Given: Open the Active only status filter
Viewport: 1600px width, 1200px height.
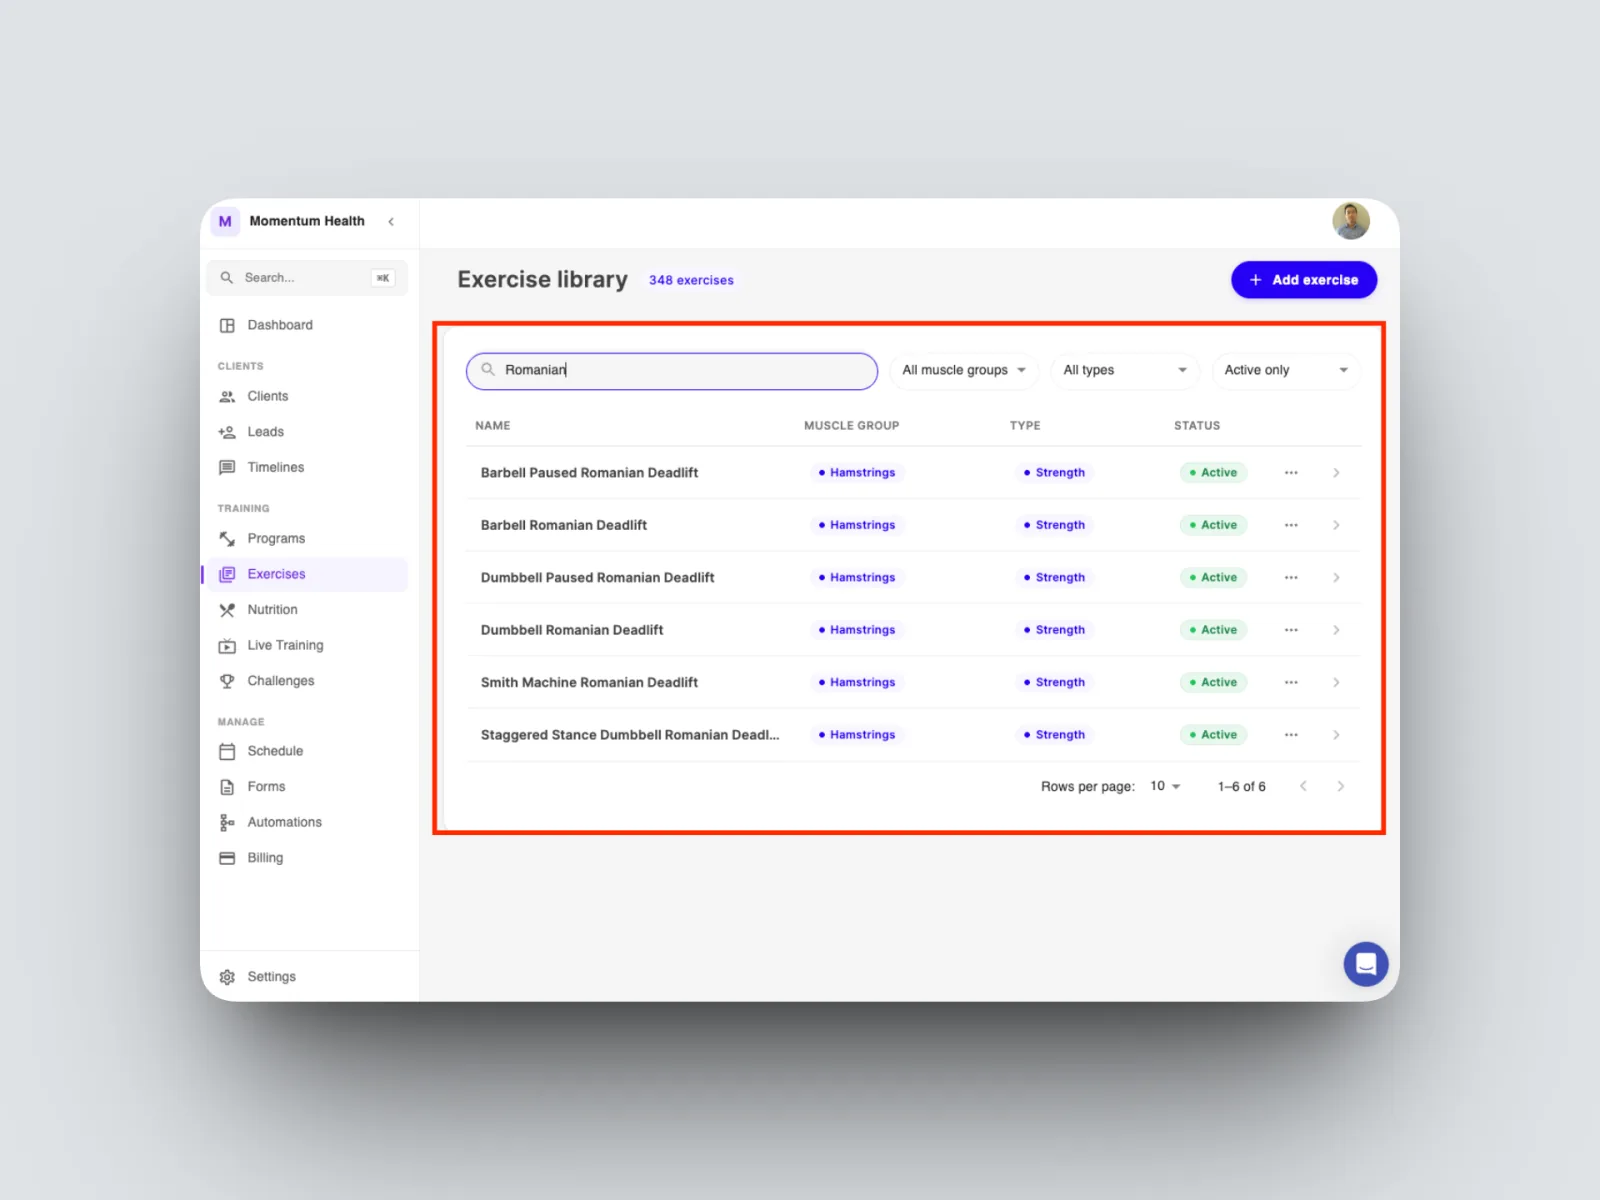Looking at the screenshot, I should click(1286, 370).
